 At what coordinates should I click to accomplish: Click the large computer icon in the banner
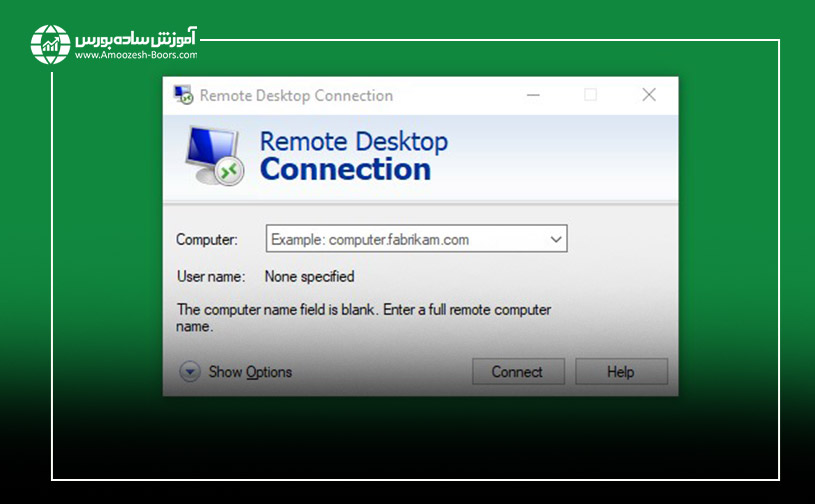click(214, 155)
